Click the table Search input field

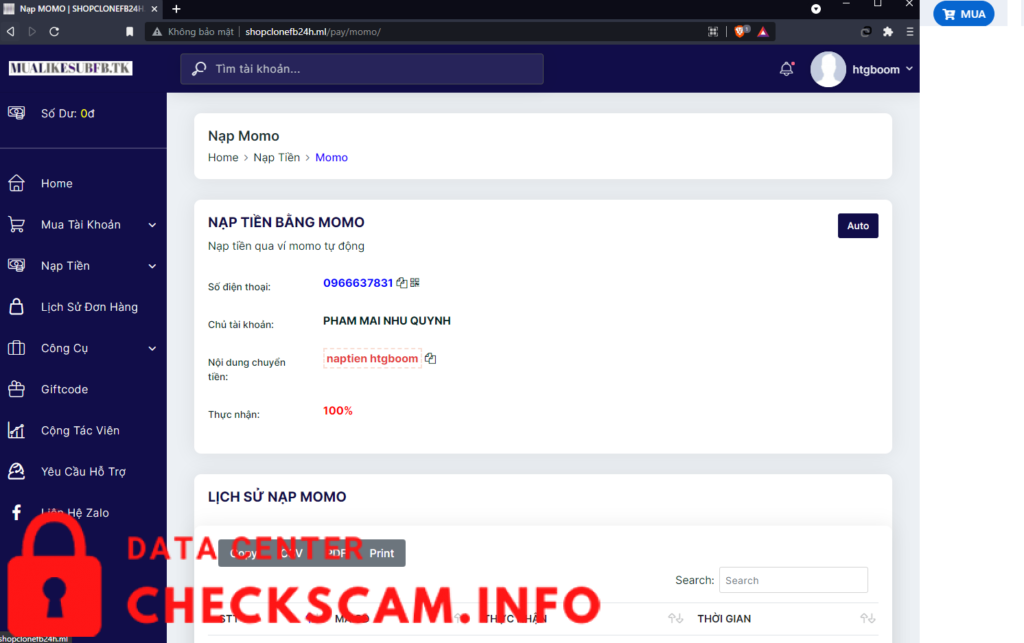click(x=793, y=580)
